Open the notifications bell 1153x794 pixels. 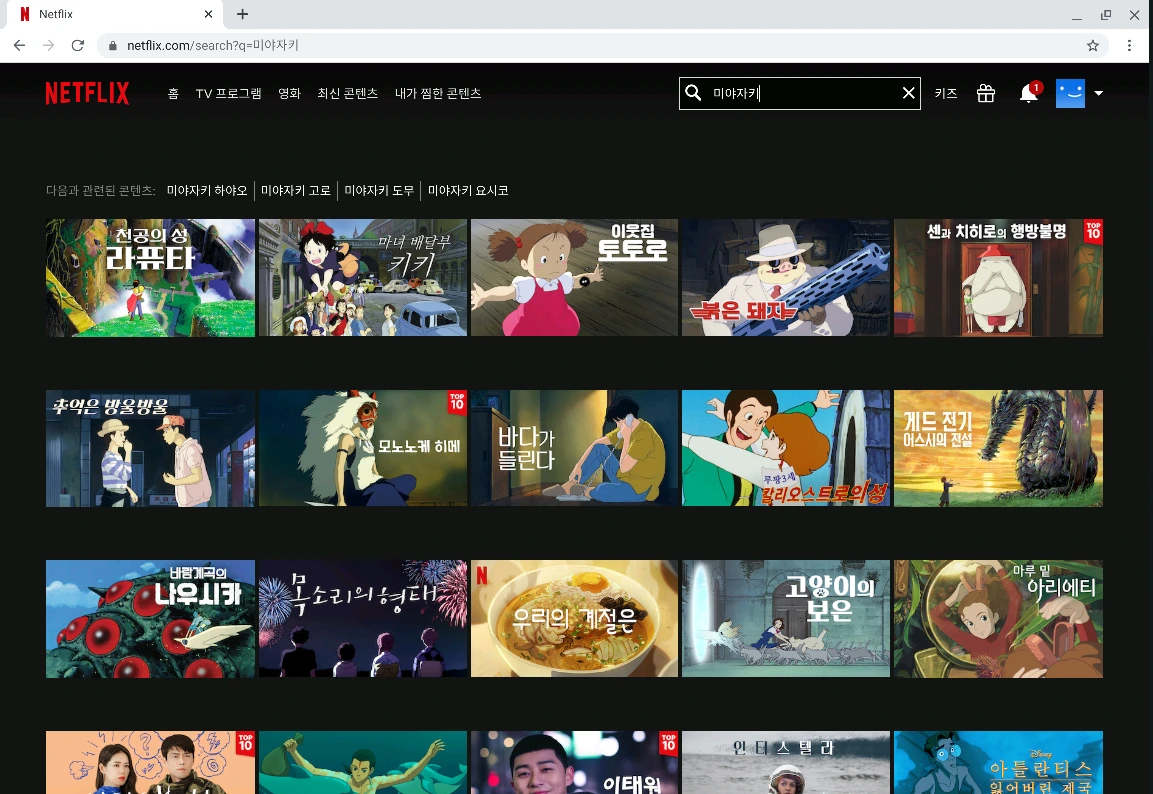(1029, 93)
